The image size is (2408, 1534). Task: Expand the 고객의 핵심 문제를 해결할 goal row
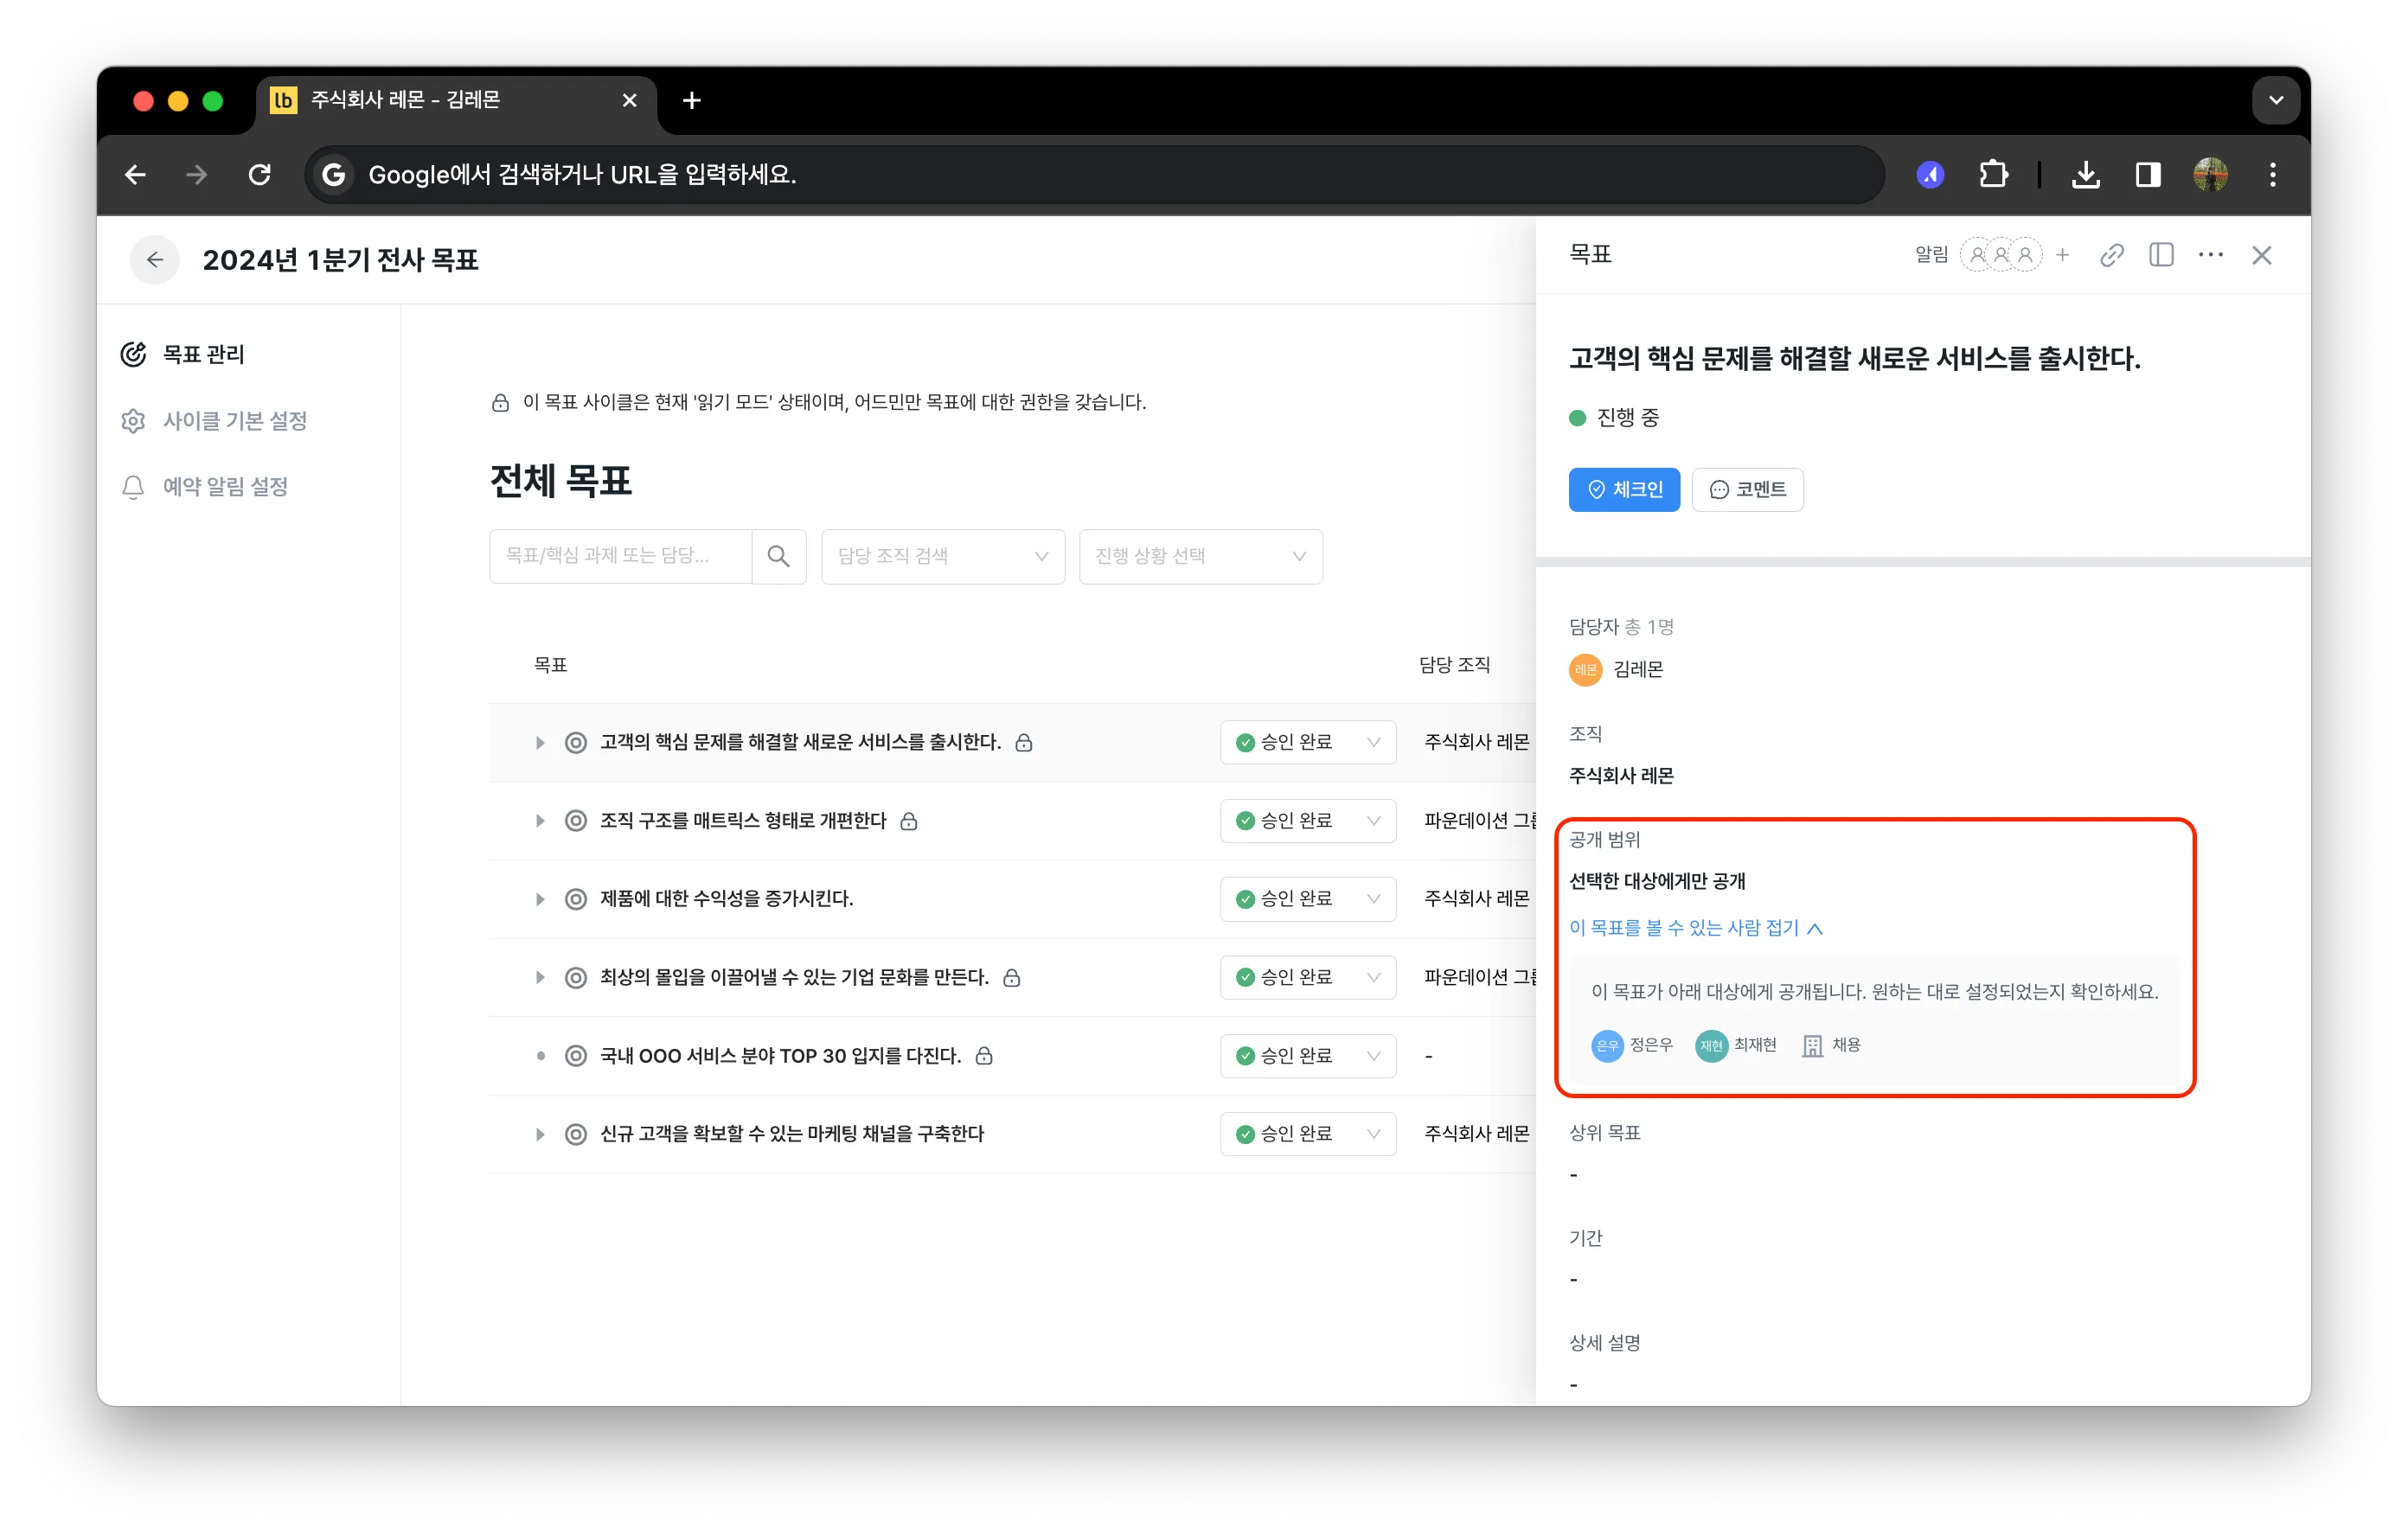540,742
